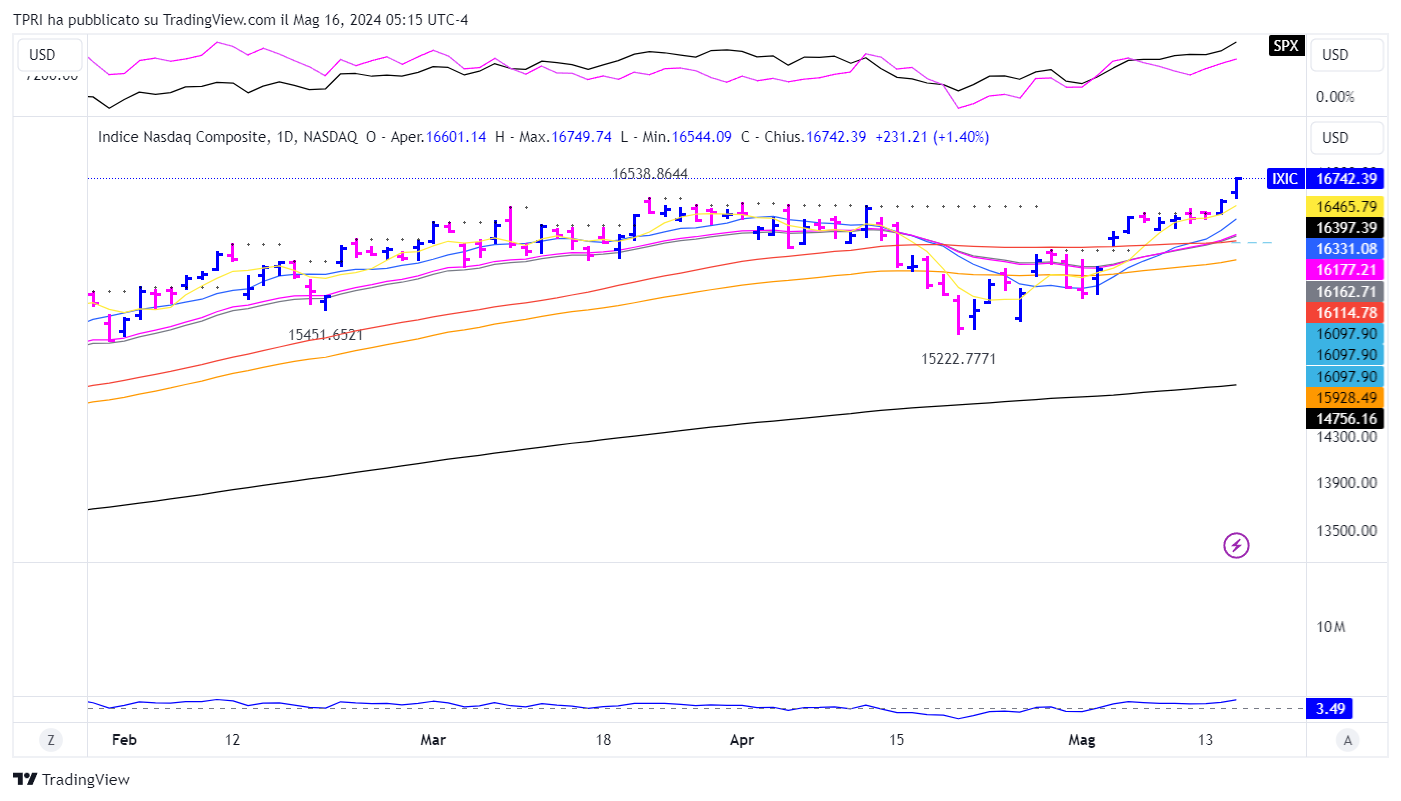Viewport: 1401px width, 801px height.
Task: Open the USD selector on the left scale
Action: pyautogui.click(x=43, y=55)
